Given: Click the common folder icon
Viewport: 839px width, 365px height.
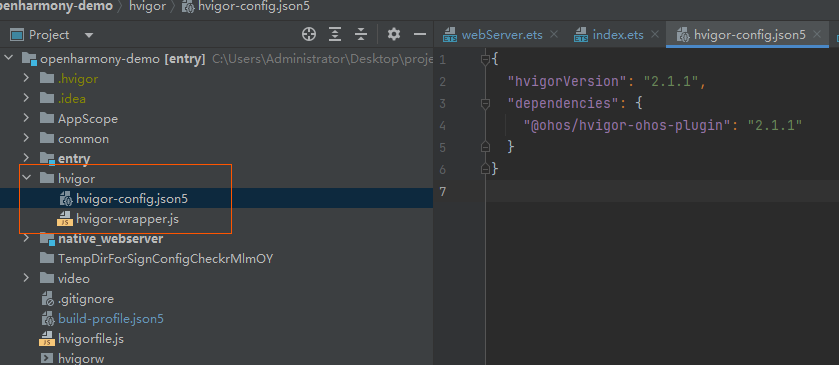Looking at the screenshot, I should pyautogui.click(x=47, y=138).
